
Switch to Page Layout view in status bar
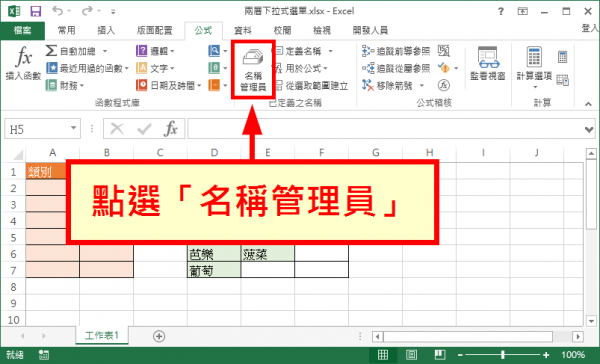411,355
